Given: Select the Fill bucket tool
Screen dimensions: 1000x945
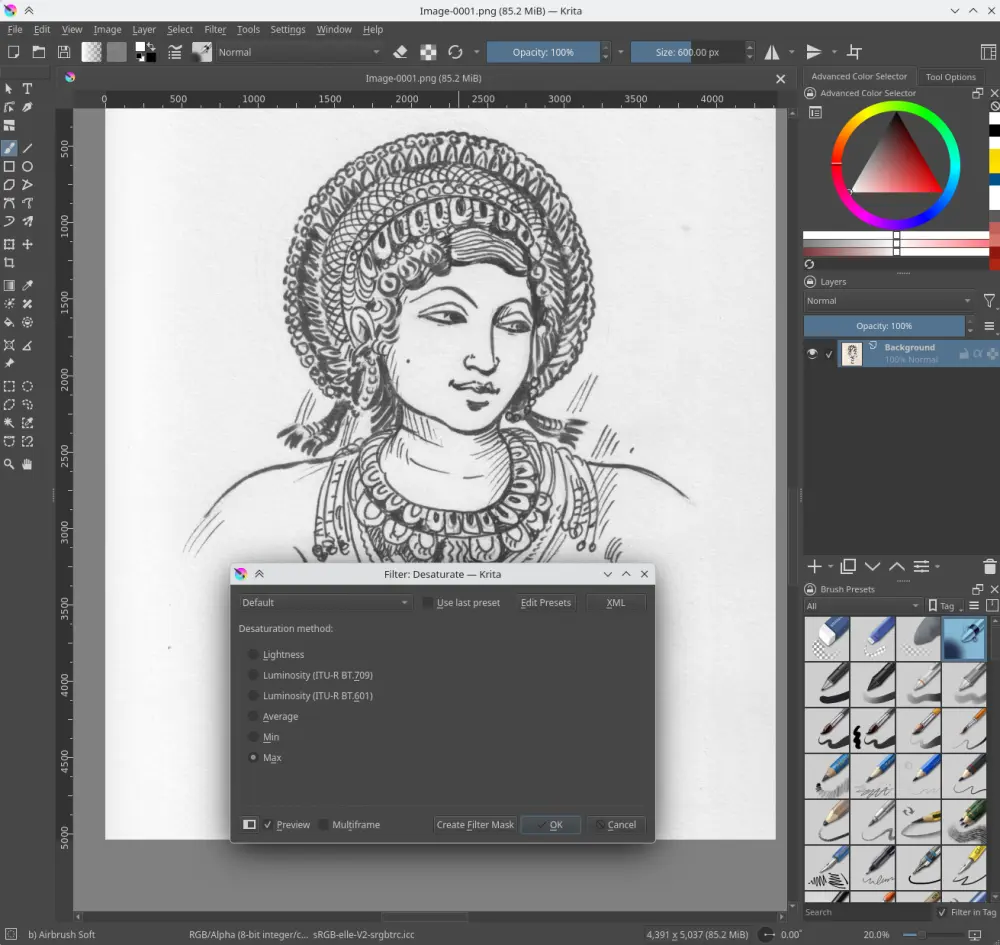Looking at the screenshot, I should [x=9, y=323].
